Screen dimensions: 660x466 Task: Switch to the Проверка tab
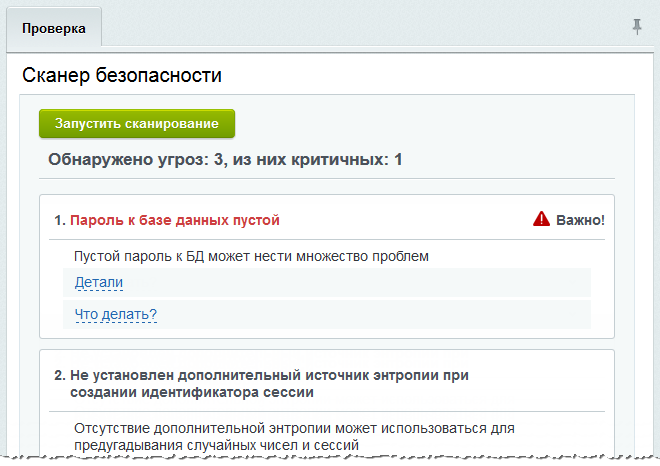(54, 29)
